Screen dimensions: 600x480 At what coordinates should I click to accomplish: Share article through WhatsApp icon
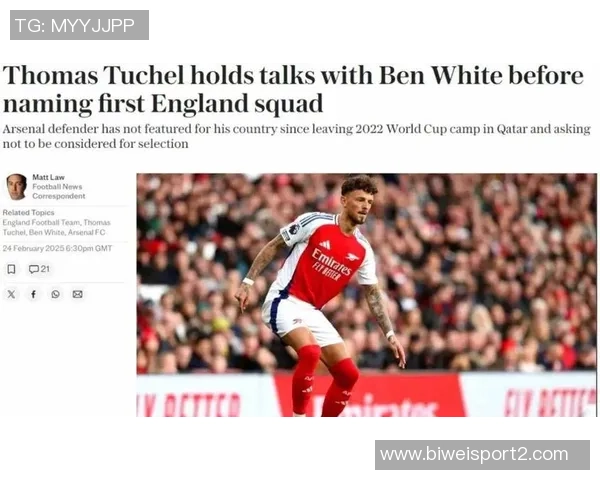(x=55, y=294)
